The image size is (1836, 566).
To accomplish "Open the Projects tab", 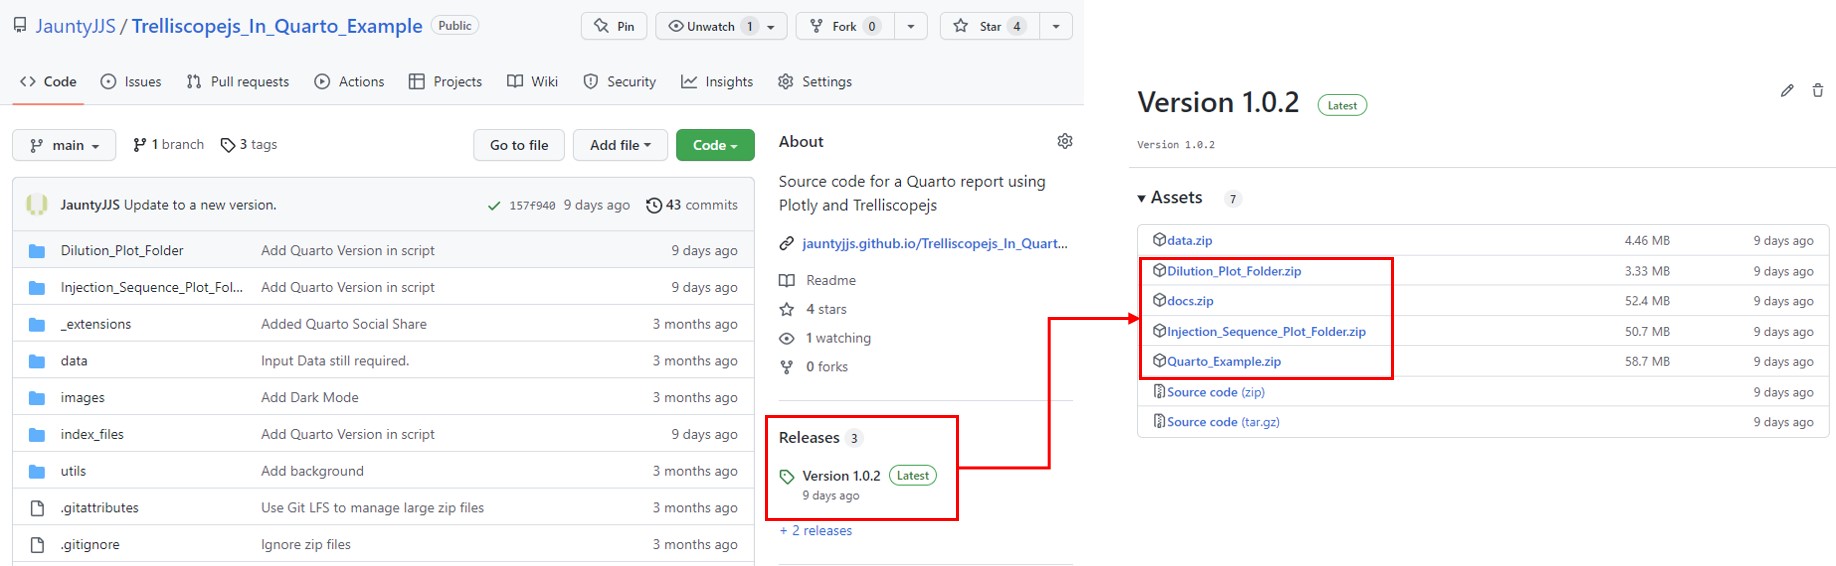I will click(445, 82).
